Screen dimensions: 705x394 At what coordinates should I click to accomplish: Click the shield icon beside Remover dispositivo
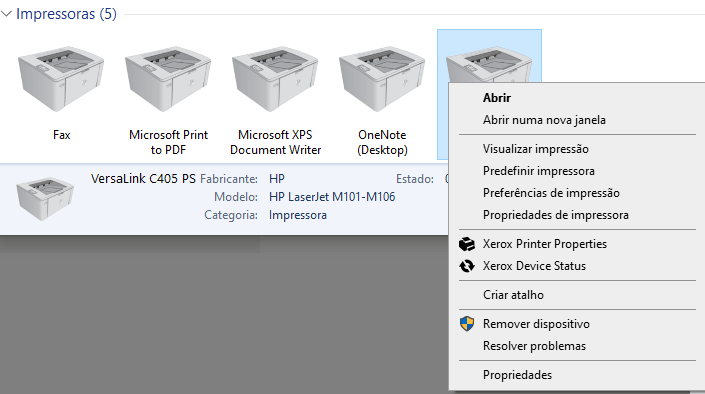click(467, 323)
